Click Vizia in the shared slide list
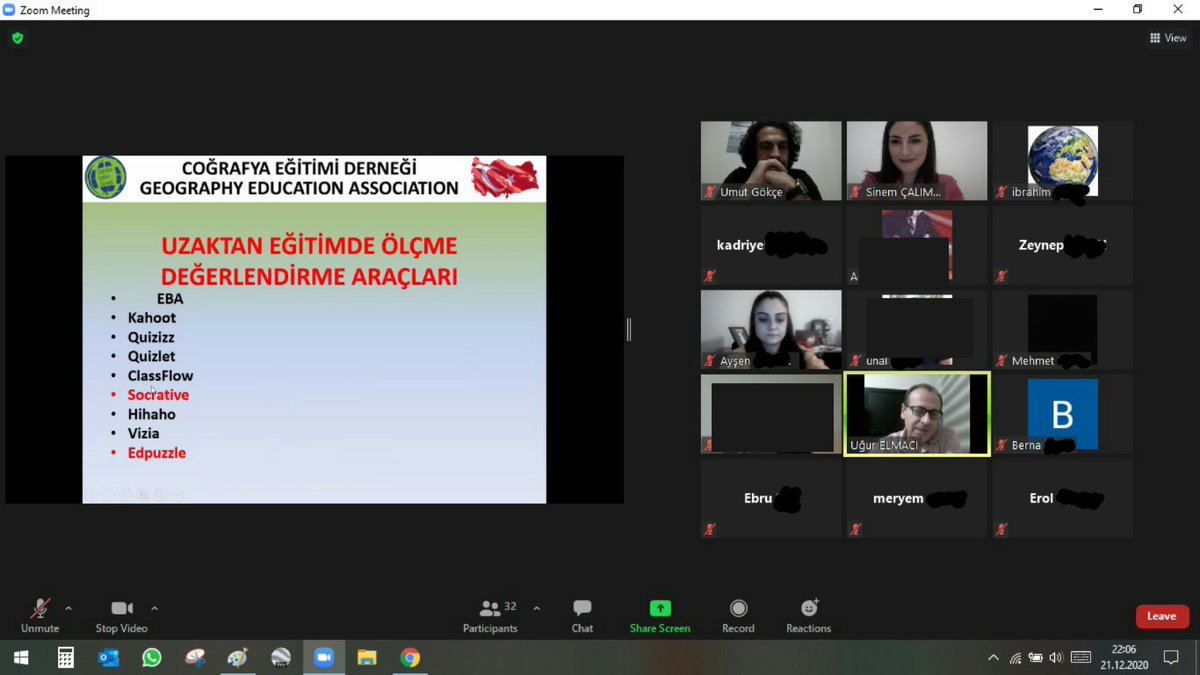This screenshot has width=1200, height=675. (143, 433)
